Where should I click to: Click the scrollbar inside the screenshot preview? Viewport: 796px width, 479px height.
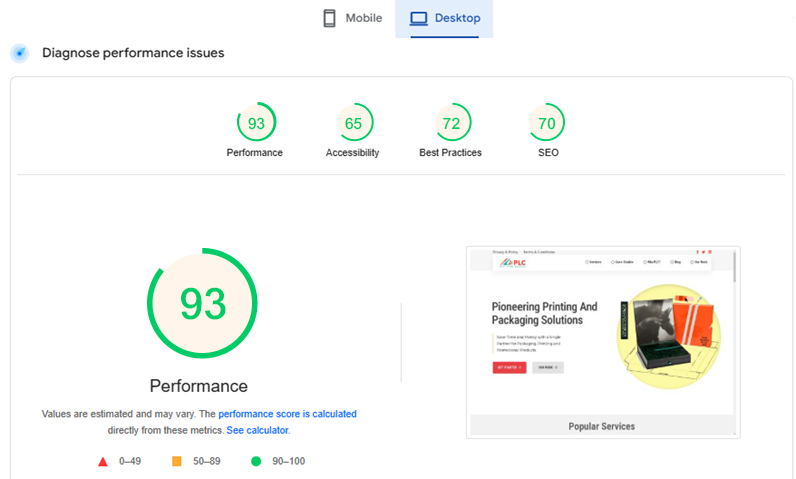point(734,267)
